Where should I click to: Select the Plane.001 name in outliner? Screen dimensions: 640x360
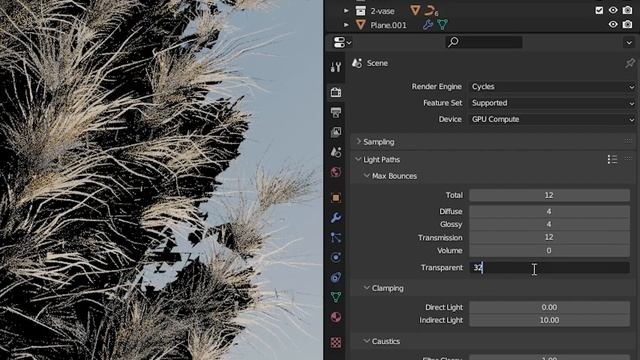click(388, 25)
